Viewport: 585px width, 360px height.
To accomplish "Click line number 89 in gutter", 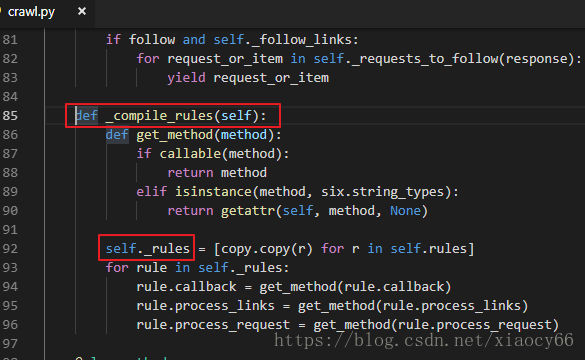I will click(x=10, y=192).
